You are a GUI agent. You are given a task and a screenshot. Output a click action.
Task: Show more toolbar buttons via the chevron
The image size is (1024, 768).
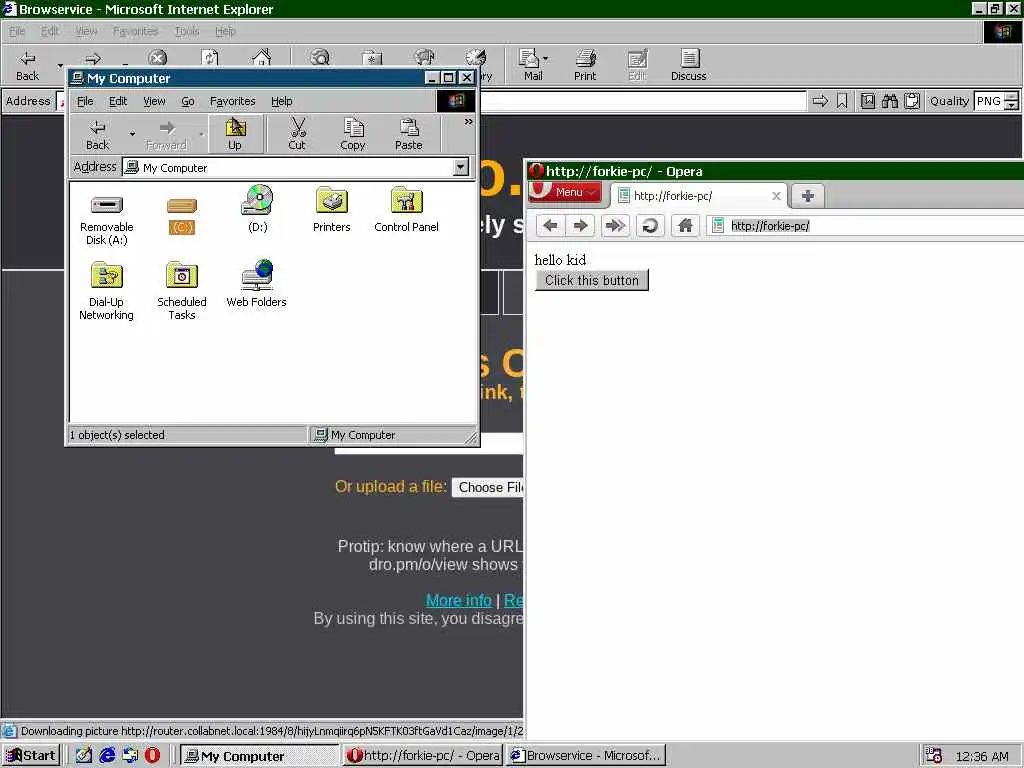(x=468, y=122)
